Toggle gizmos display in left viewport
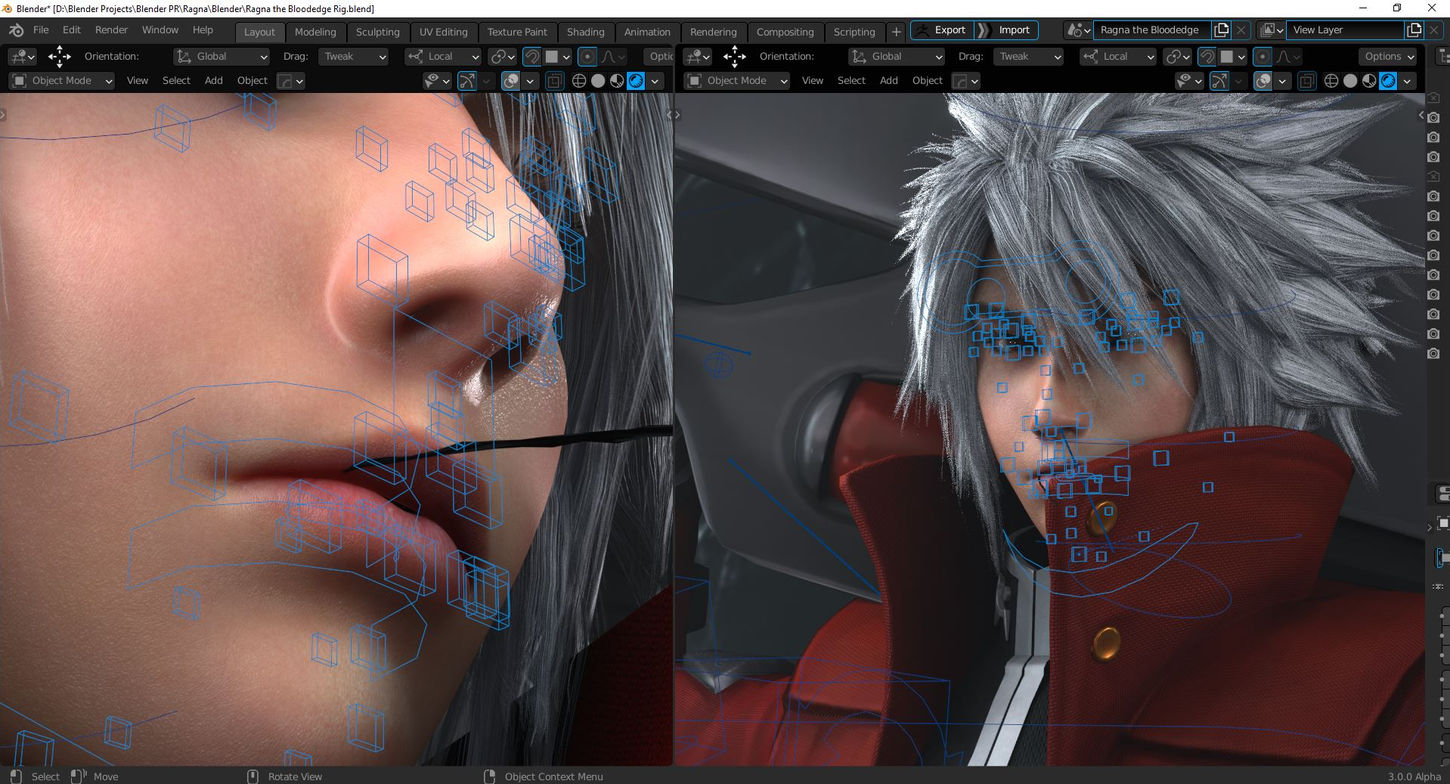 tap(467, 80)
